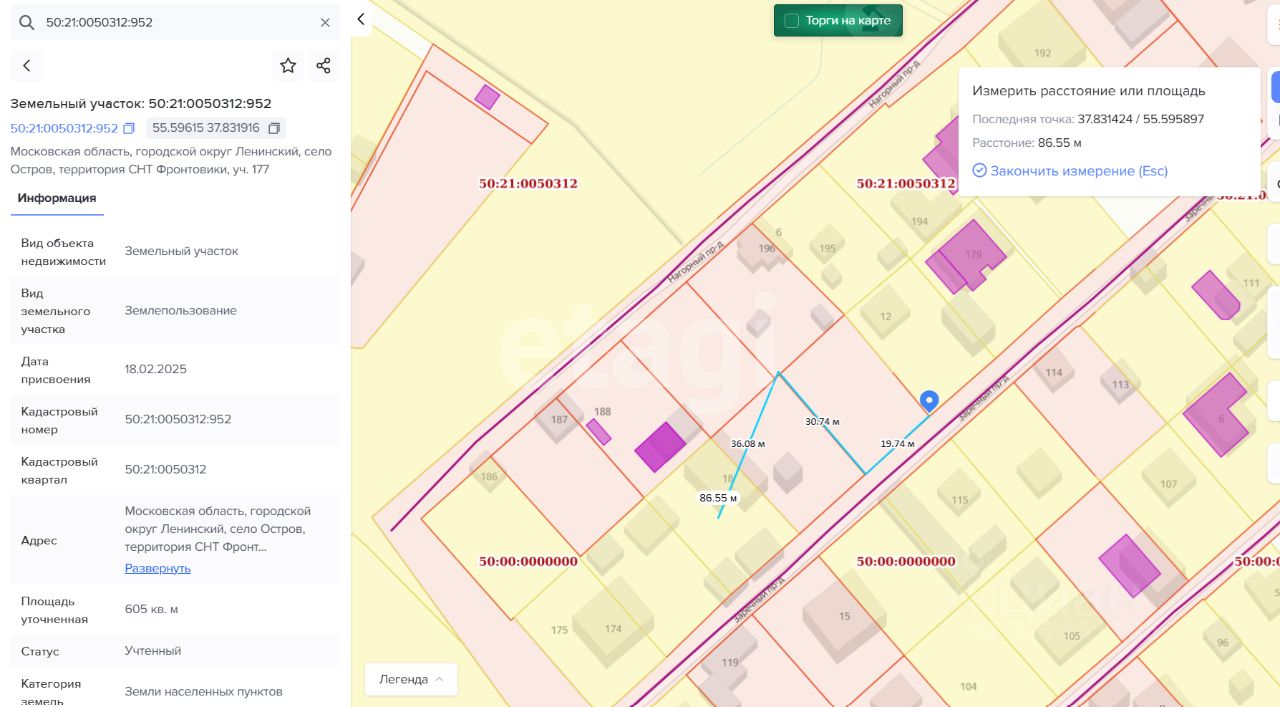This screenshot has width=1280, height=707.
Task: Open cadastral number link 50:21:0050312:952
Action: click(64, 128)
